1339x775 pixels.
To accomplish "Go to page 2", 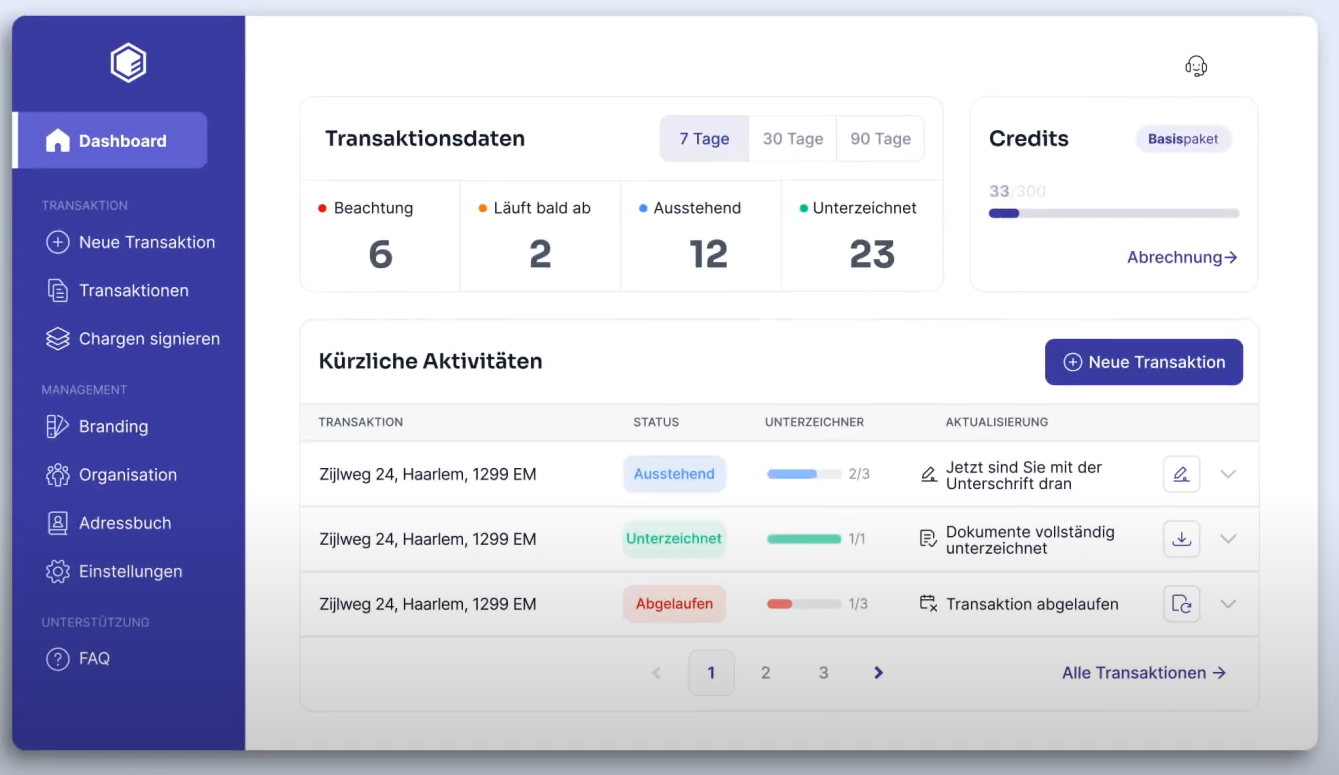I will [766, 673].
